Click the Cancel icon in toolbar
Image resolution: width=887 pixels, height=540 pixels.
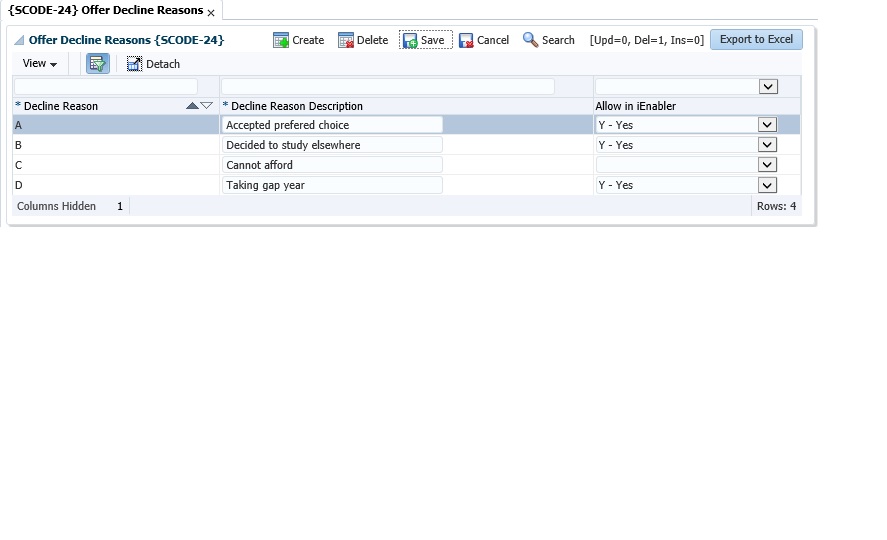[x=466, y=40]
